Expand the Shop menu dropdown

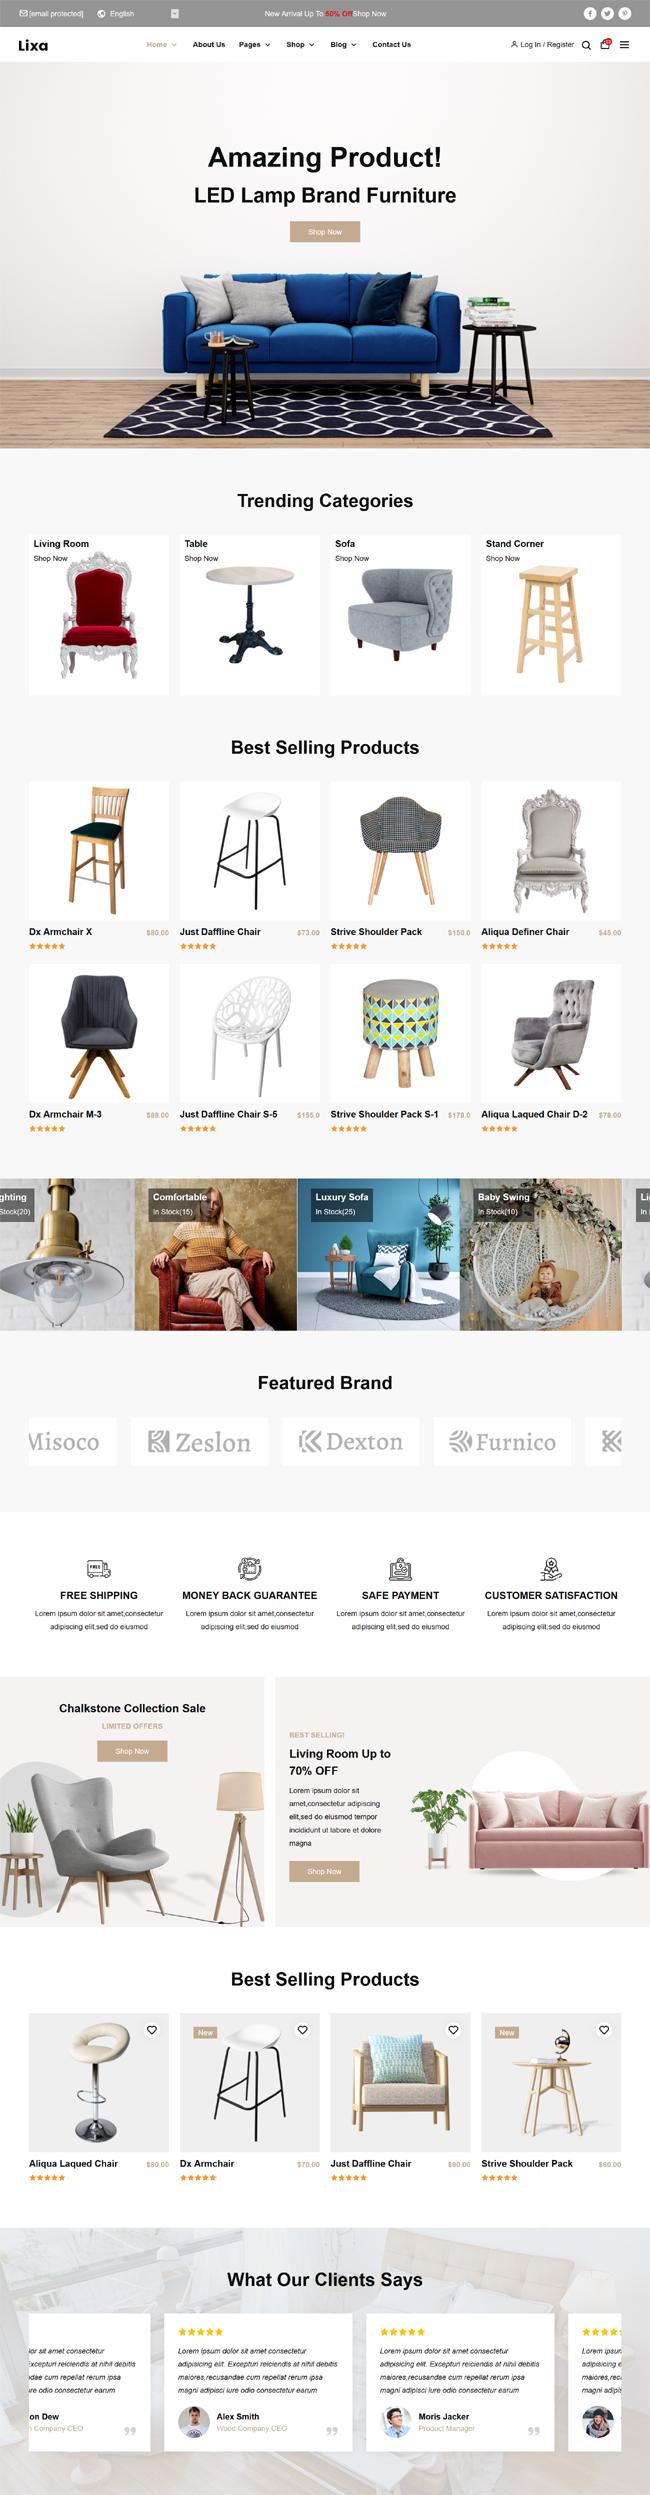(300, 45)
